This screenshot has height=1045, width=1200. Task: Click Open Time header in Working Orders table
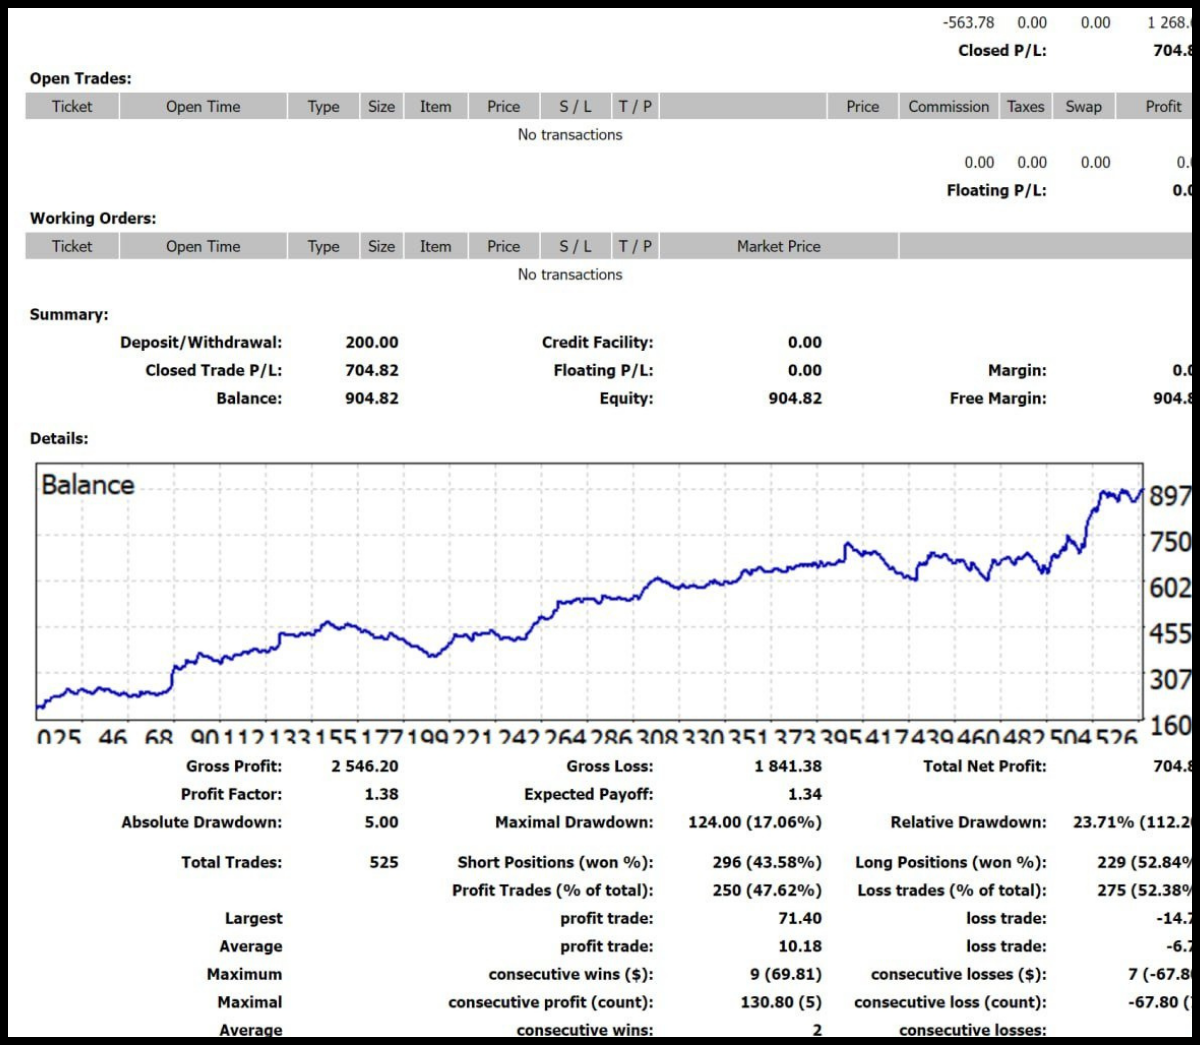pos(203,246)
